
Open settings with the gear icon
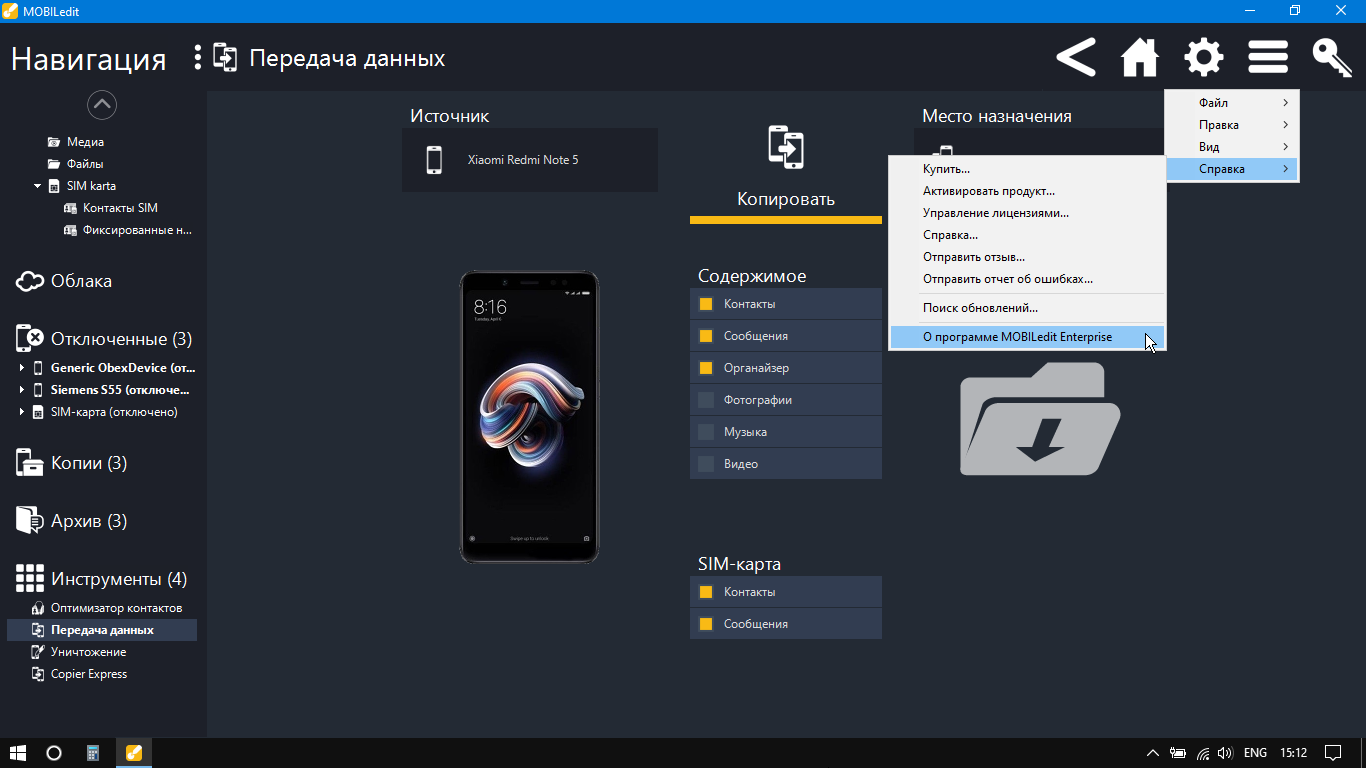1204,57
